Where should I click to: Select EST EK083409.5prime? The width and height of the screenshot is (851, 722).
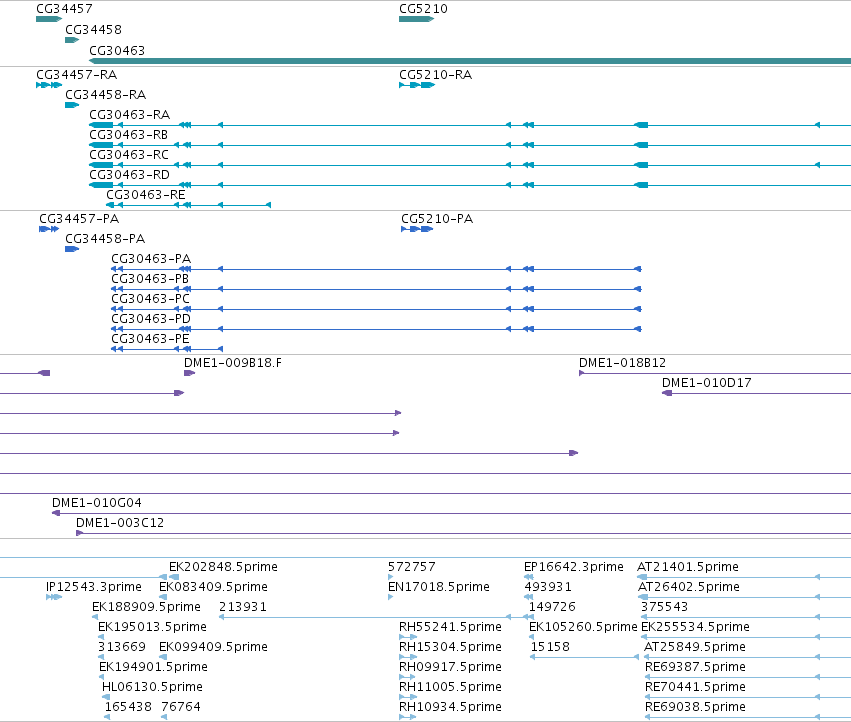[163, 597]
